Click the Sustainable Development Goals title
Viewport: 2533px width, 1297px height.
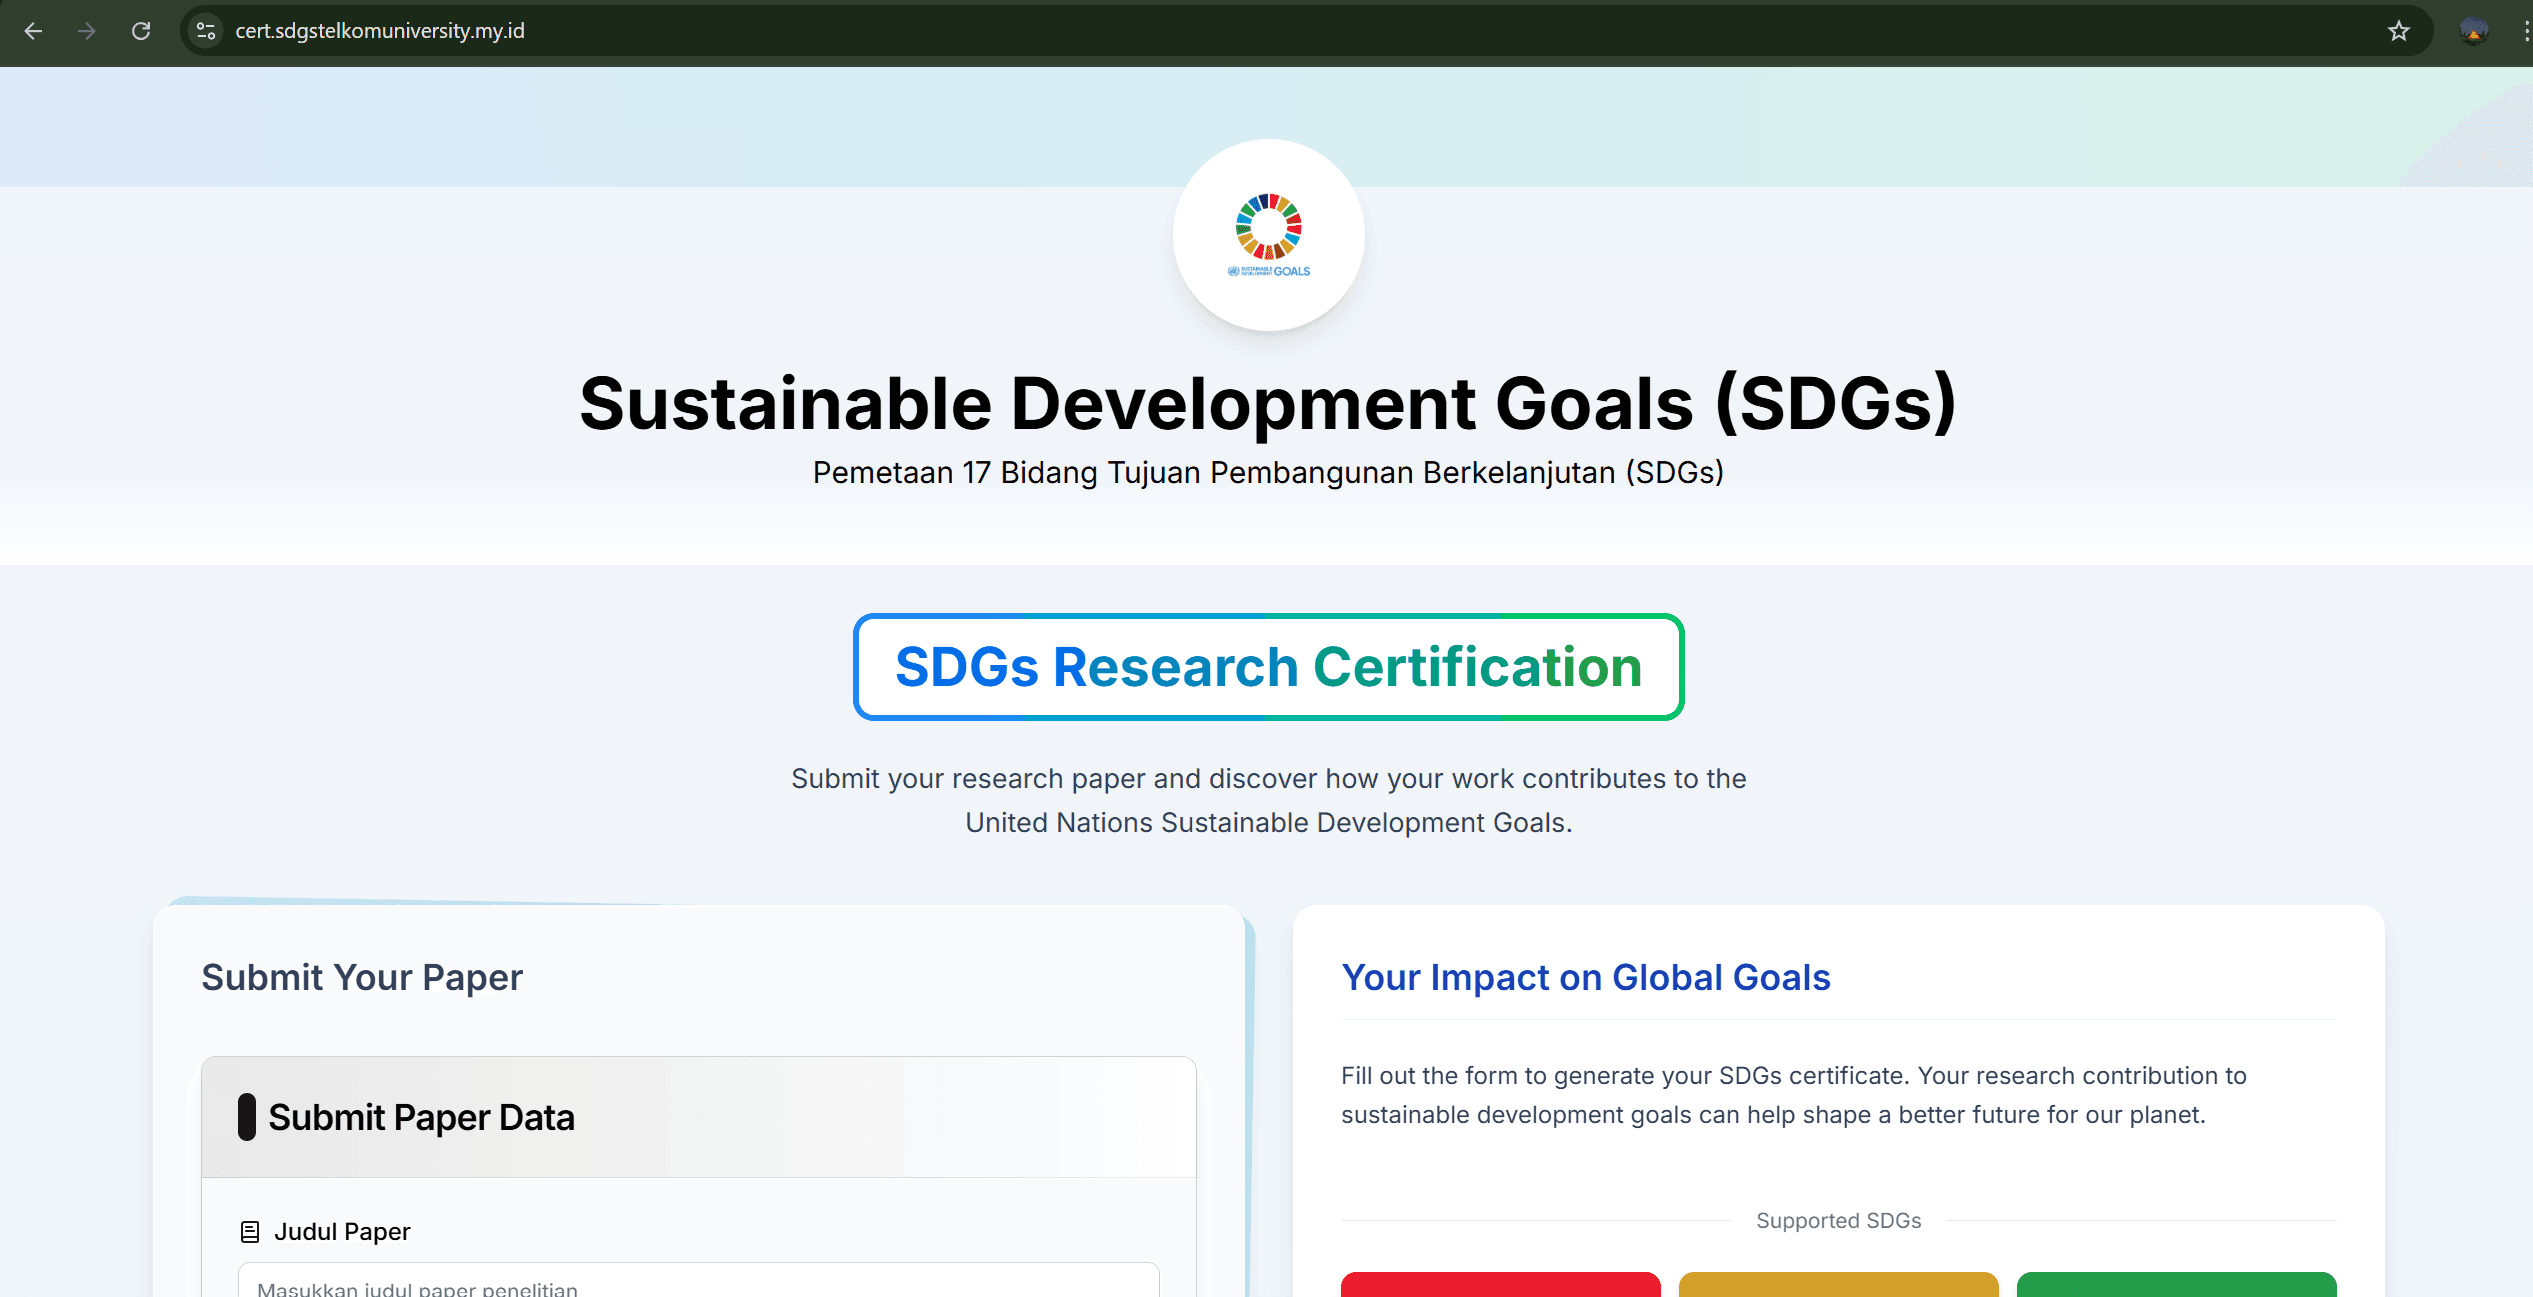1266,403
